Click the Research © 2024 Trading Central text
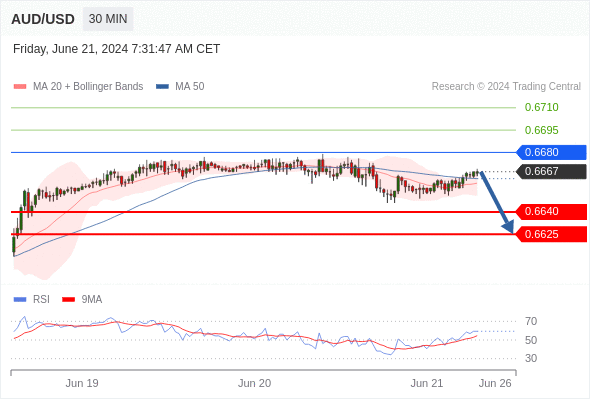Image resolution: width=590 pixels, height=400 pixels. coord(506,87)
